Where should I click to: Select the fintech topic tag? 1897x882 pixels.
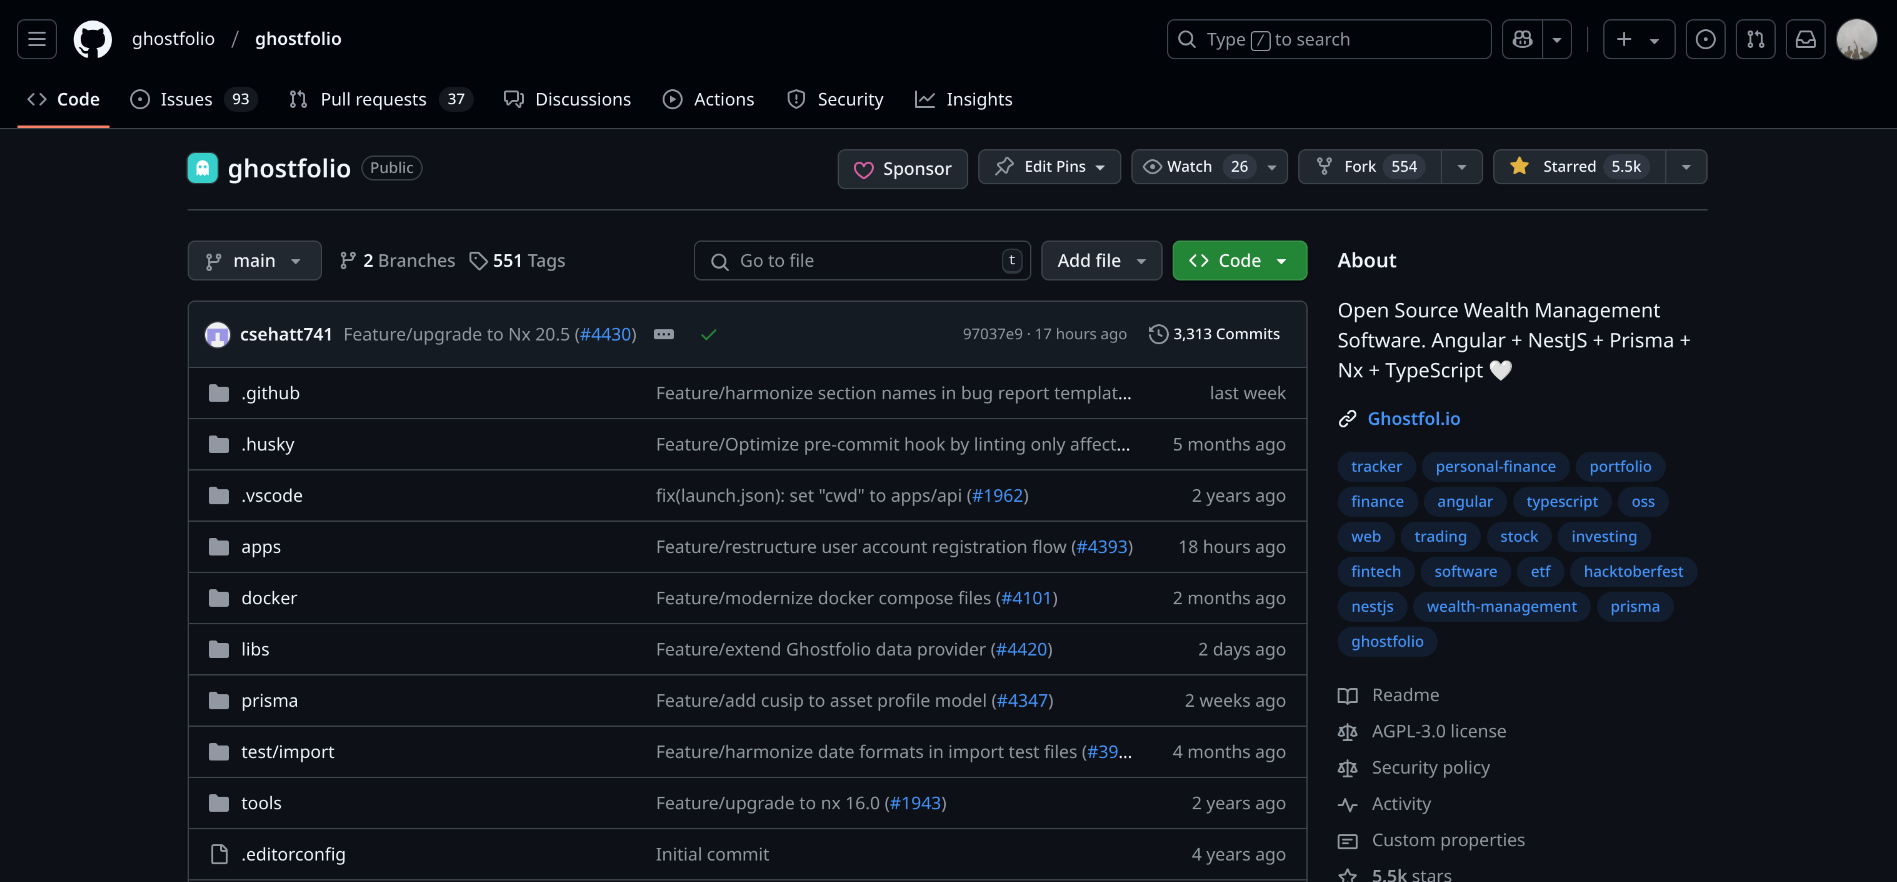pos(1376,572)
